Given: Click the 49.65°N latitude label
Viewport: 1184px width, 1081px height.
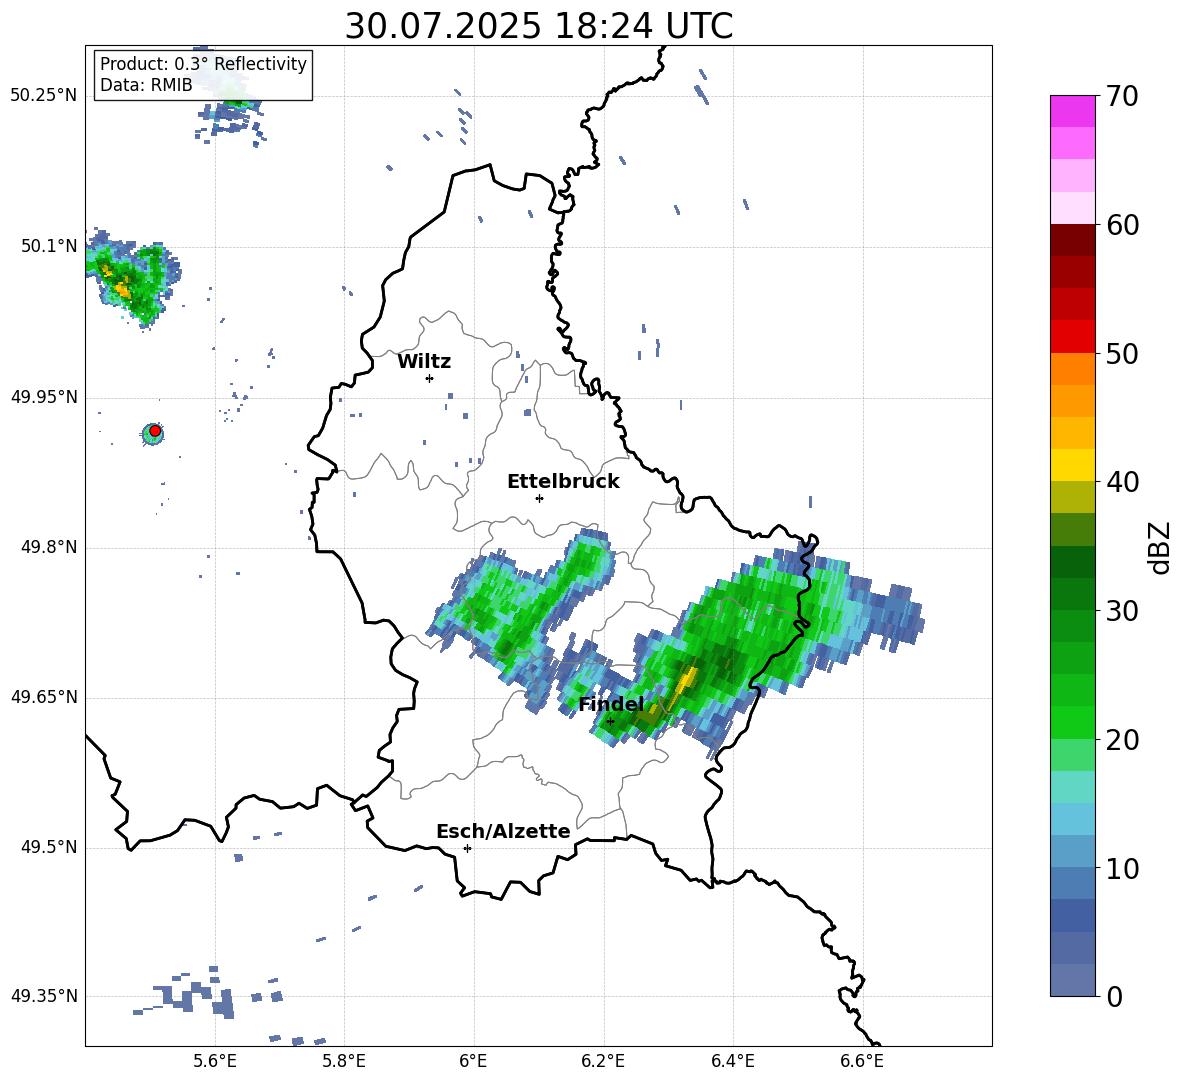Looking at the screenshot, I should (x=44, y=697).
